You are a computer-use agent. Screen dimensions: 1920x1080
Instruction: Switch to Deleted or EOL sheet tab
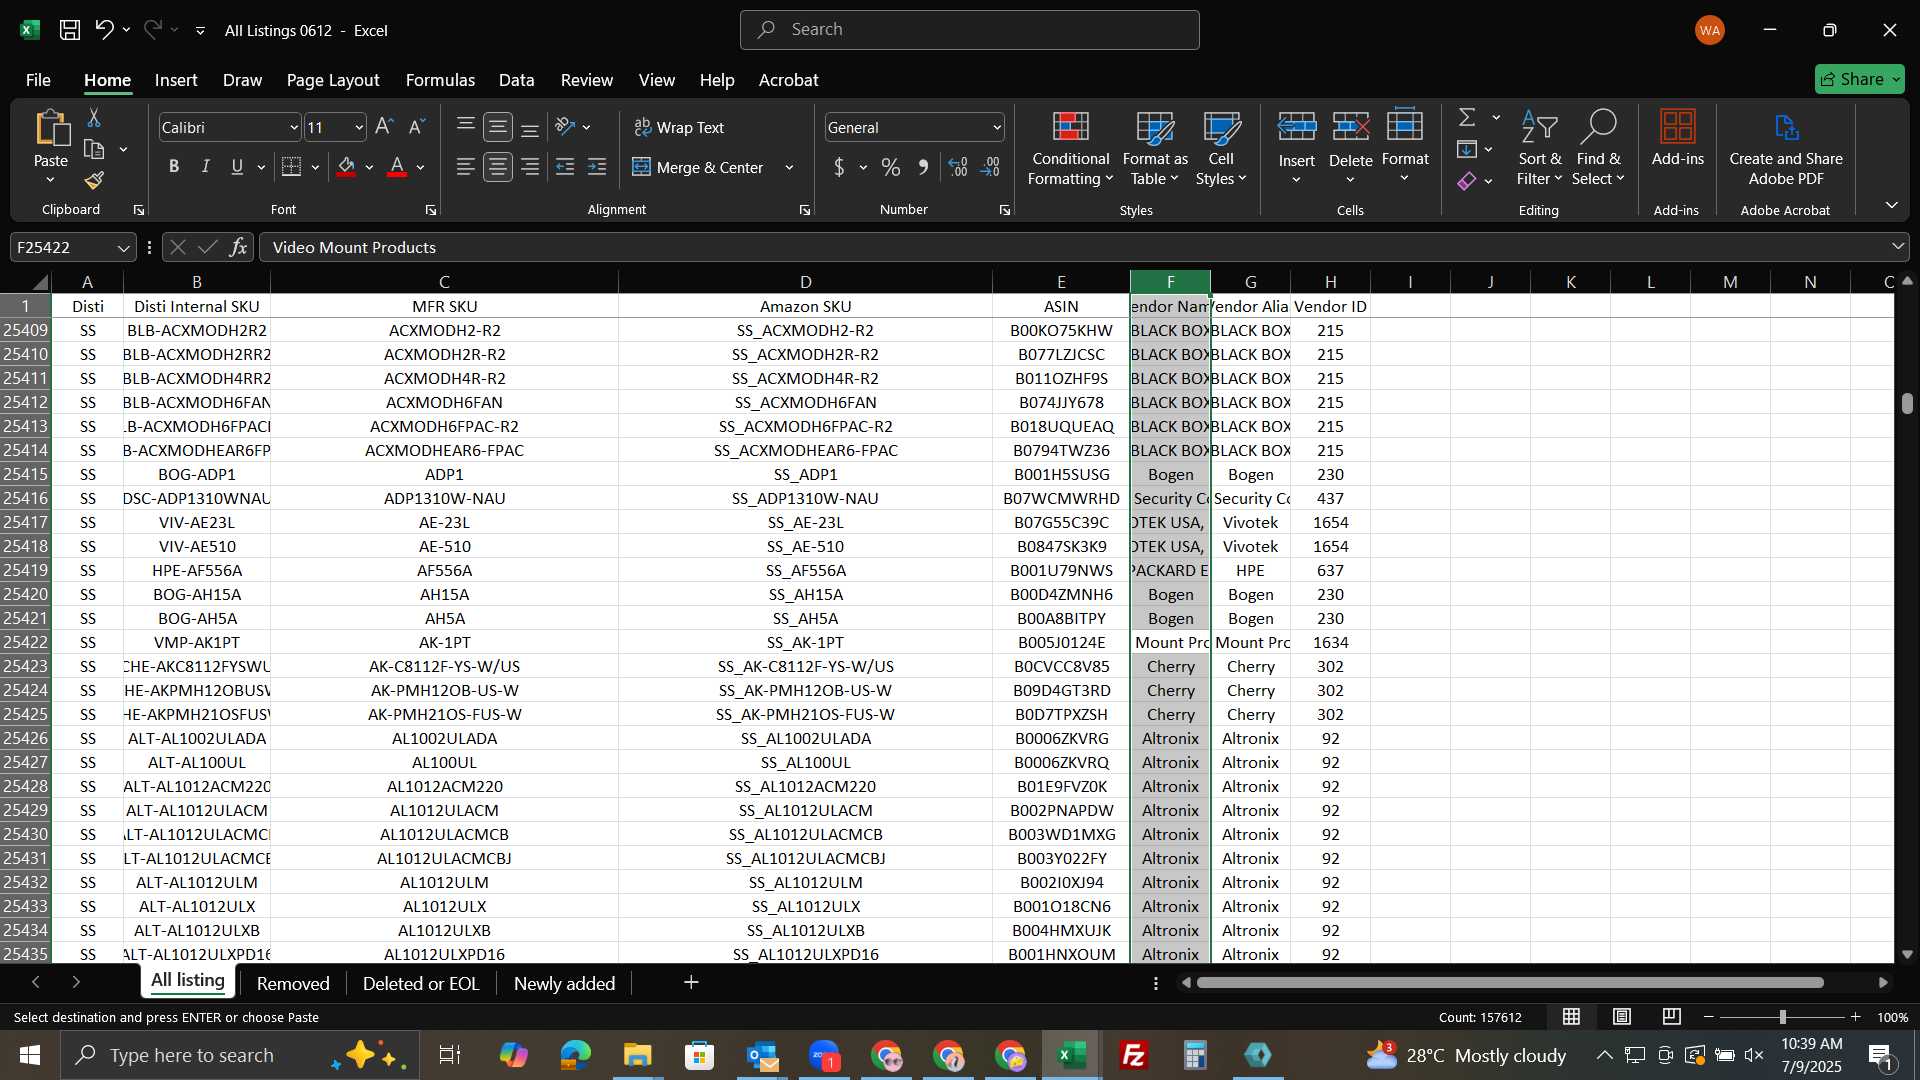pos(421,983)
